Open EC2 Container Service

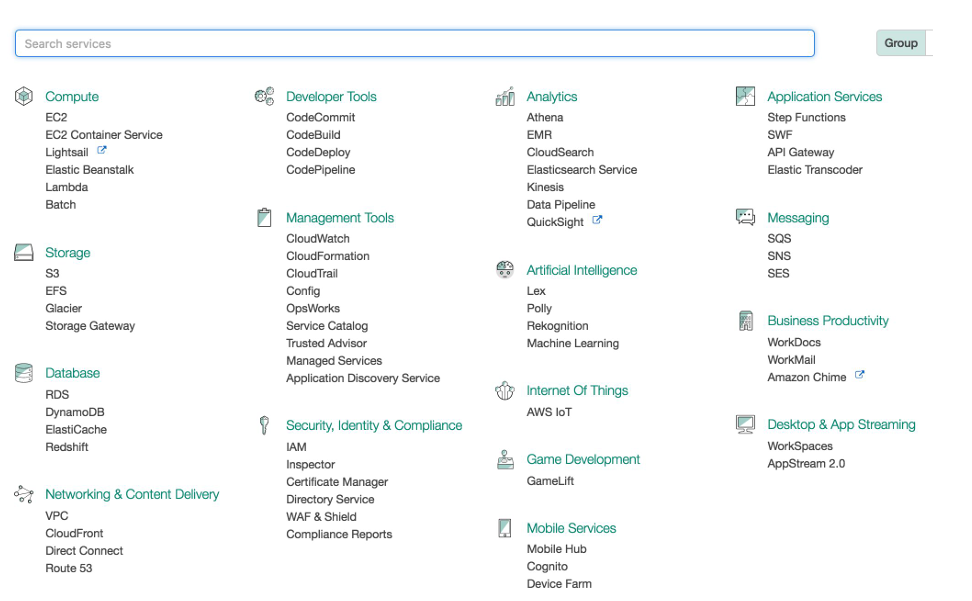(104, 134)
